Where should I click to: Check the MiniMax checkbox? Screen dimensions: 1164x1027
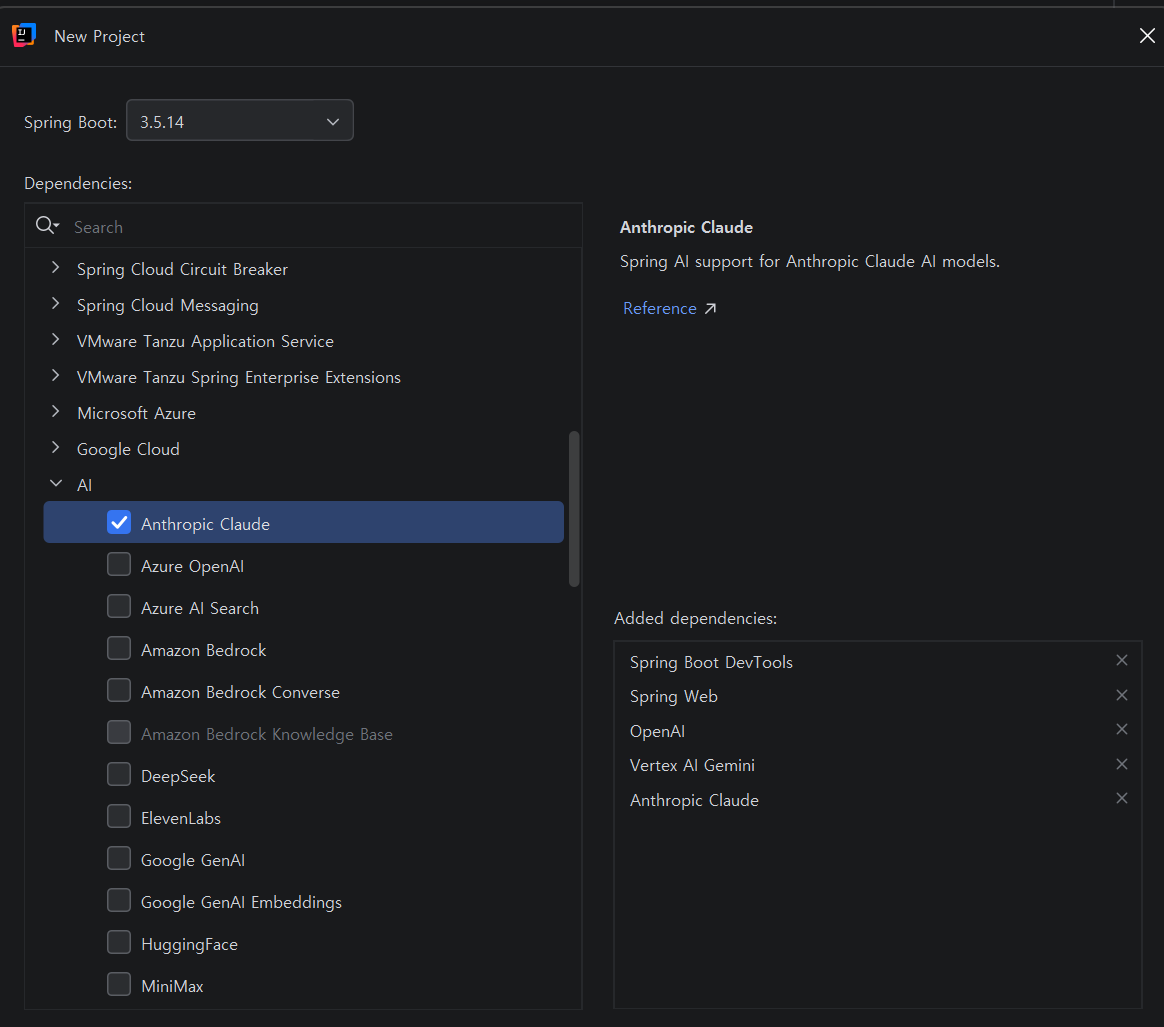coord(119,984)
